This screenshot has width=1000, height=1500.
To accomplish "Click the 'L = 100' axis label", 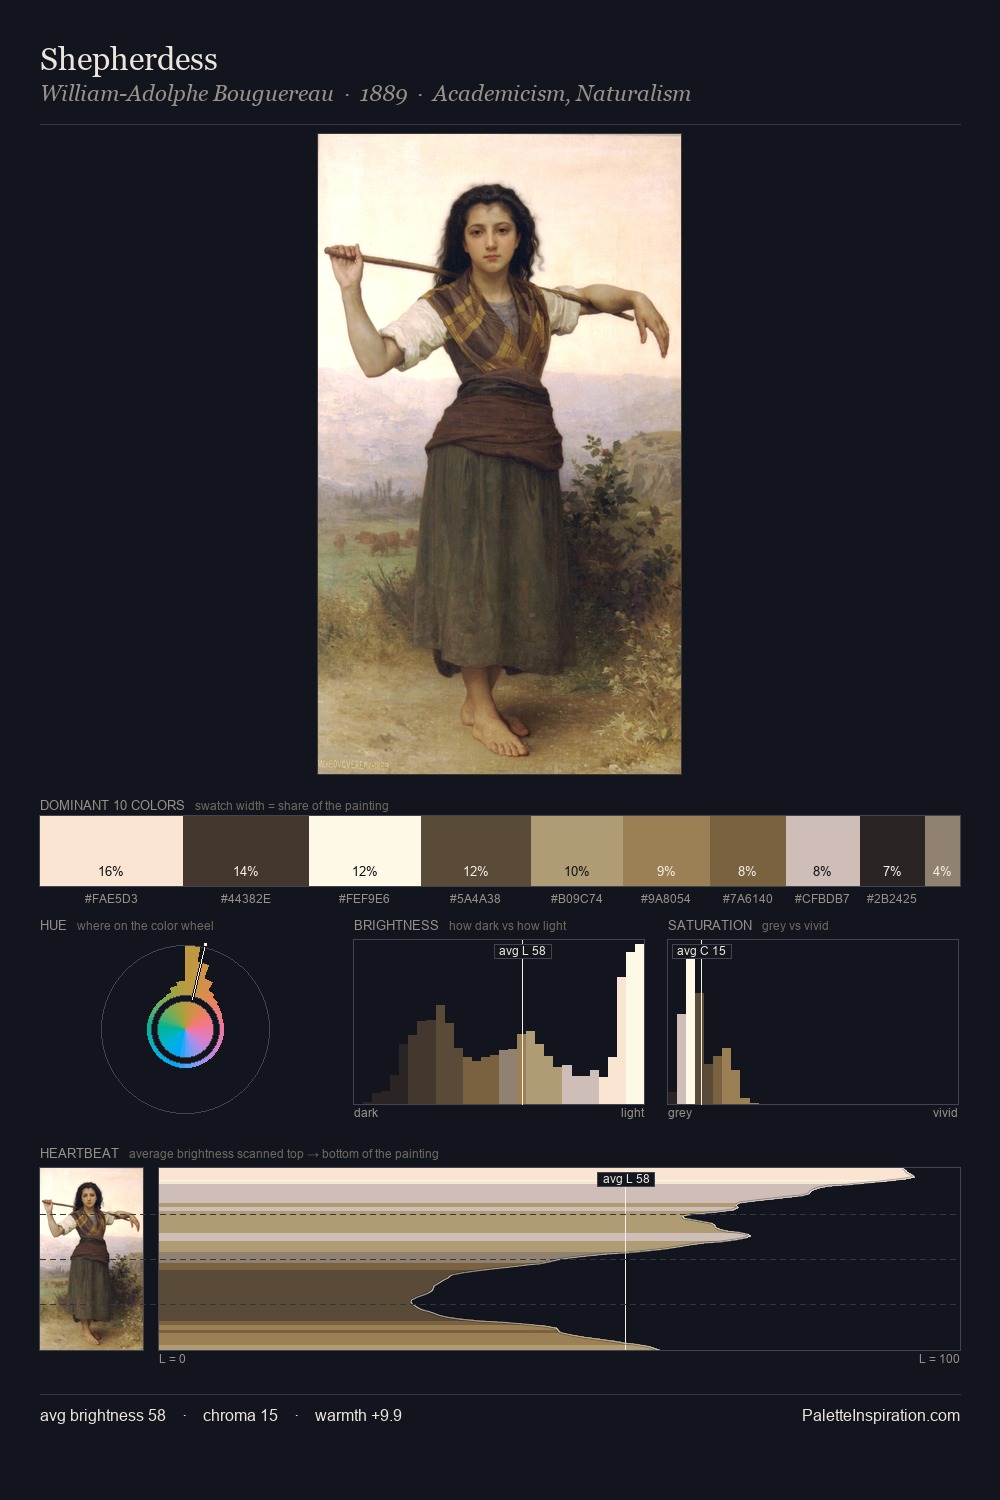I will click(x=939, y=1359).
